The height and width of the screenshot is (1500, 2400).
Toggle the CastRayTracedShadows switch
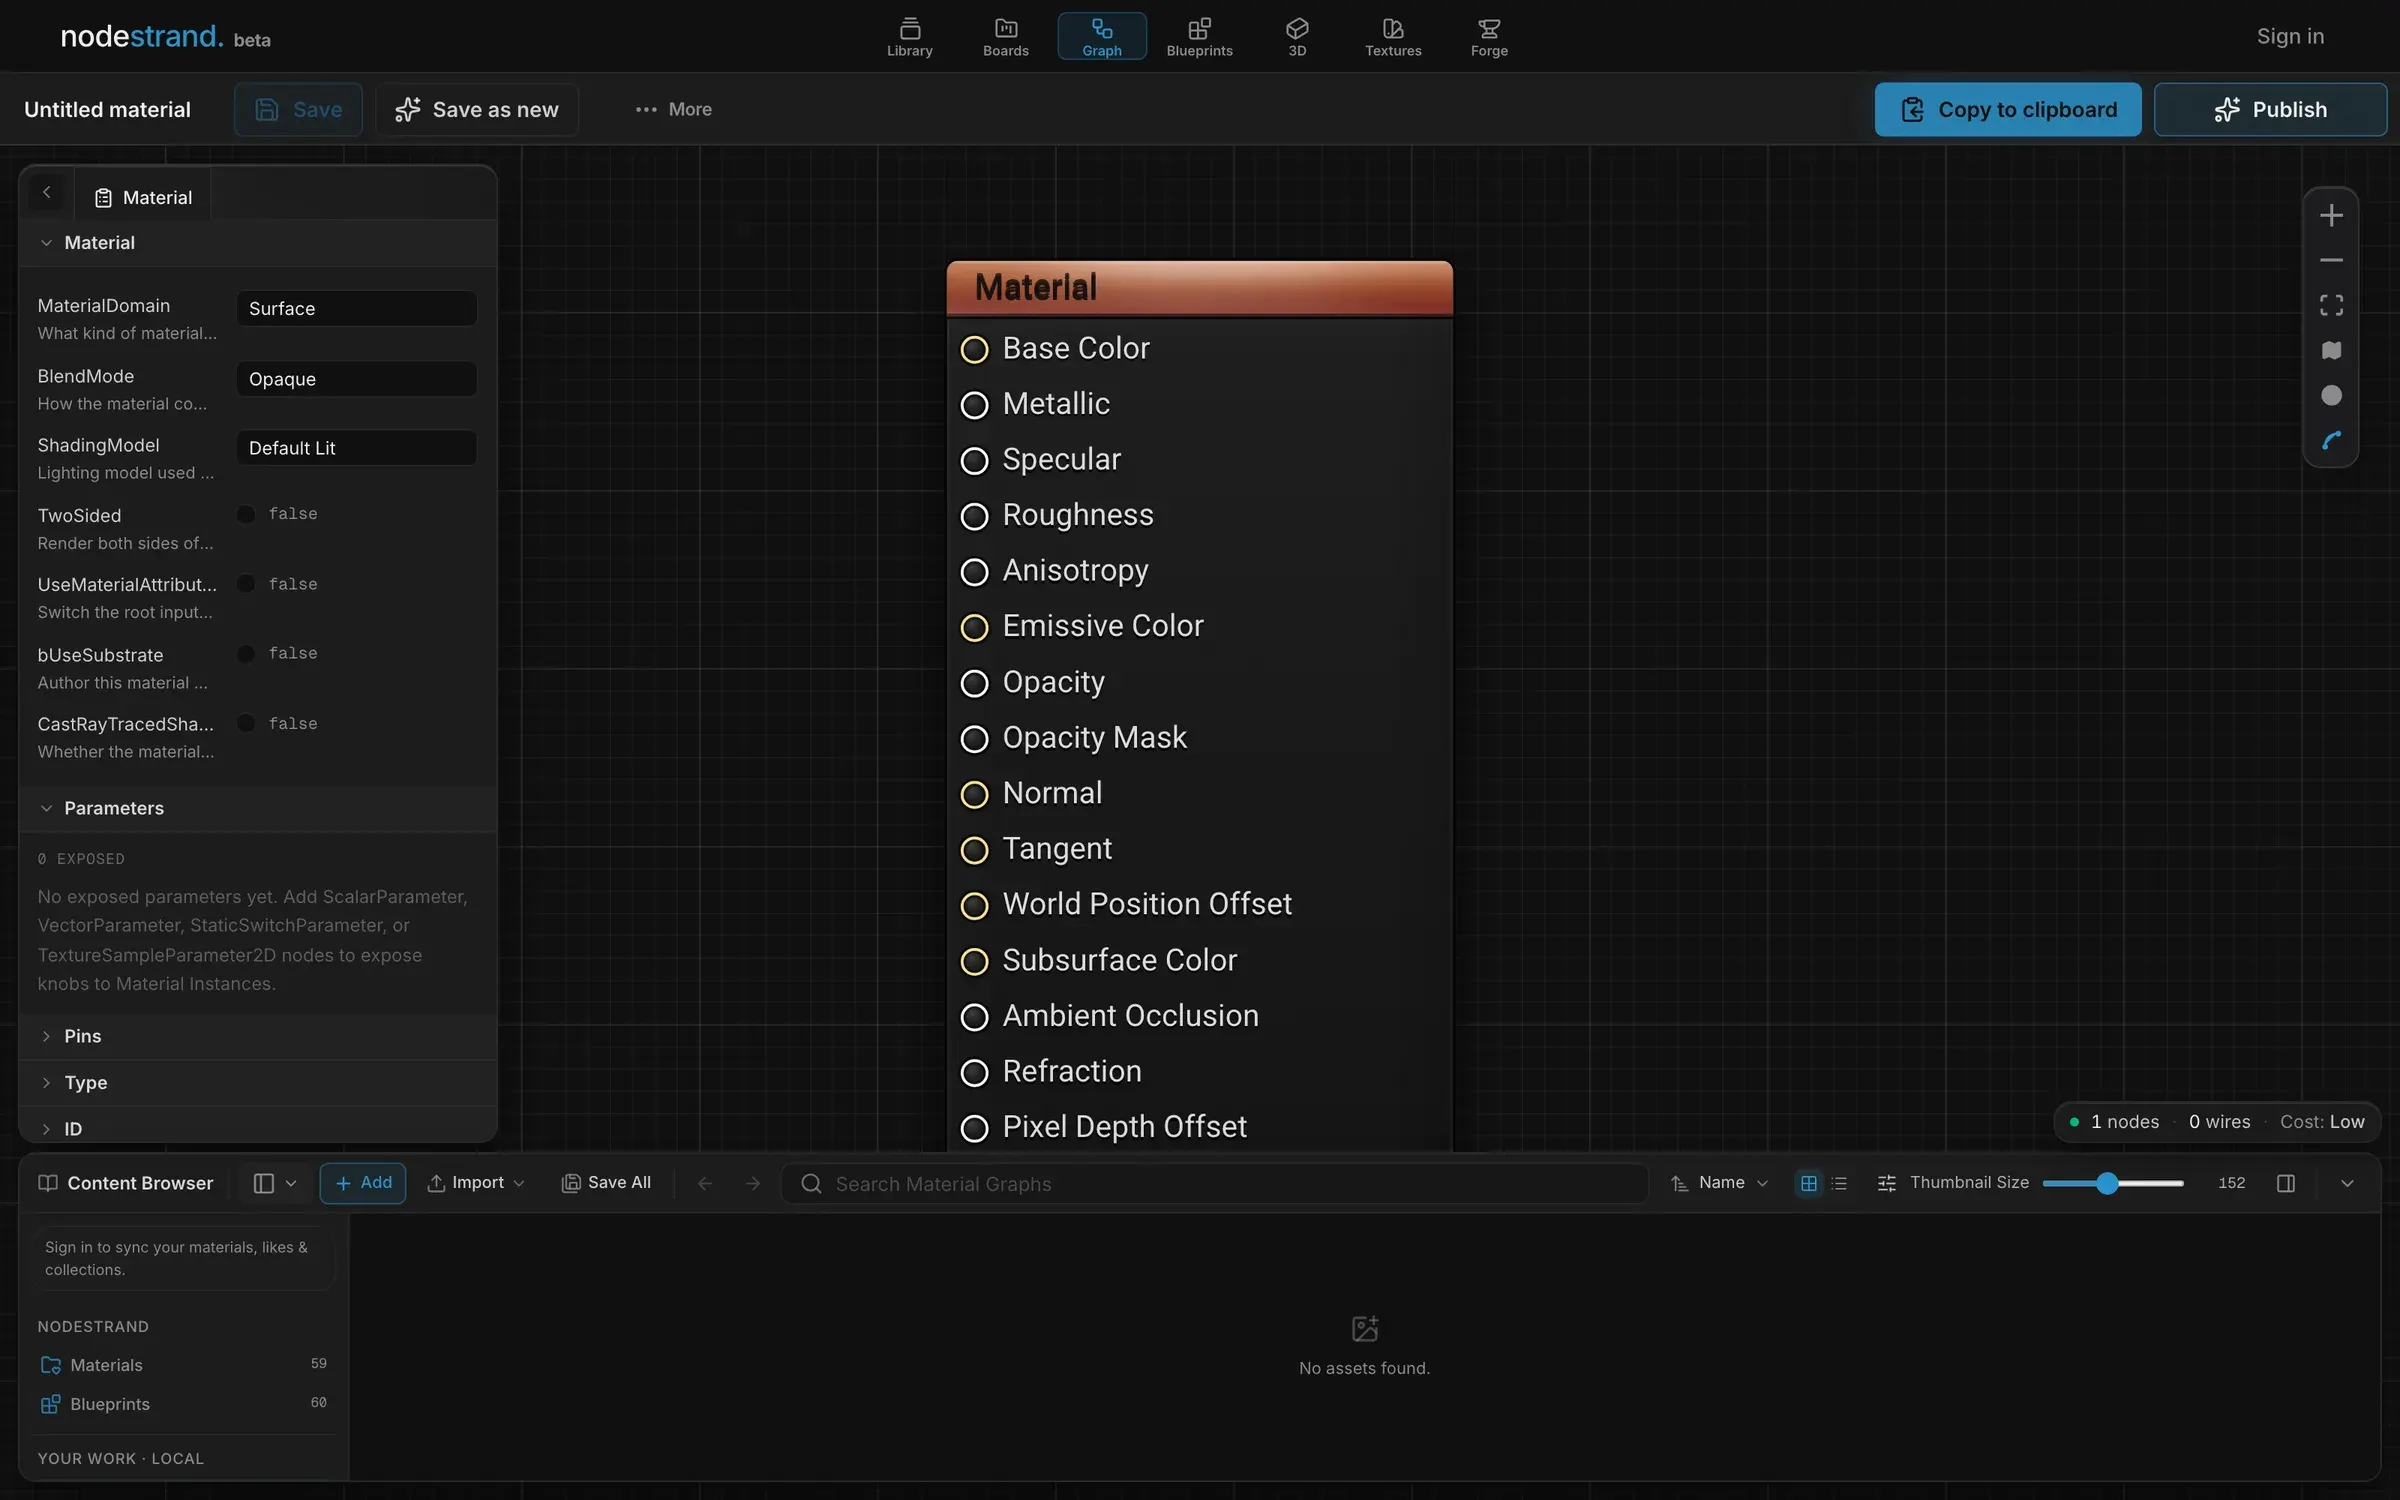246,723
